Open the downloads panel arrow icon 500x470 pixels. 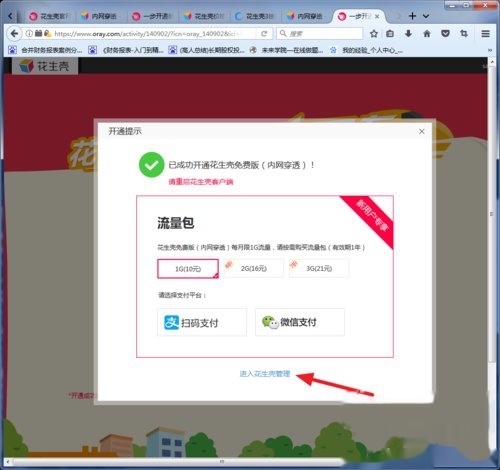coord(408,34)
